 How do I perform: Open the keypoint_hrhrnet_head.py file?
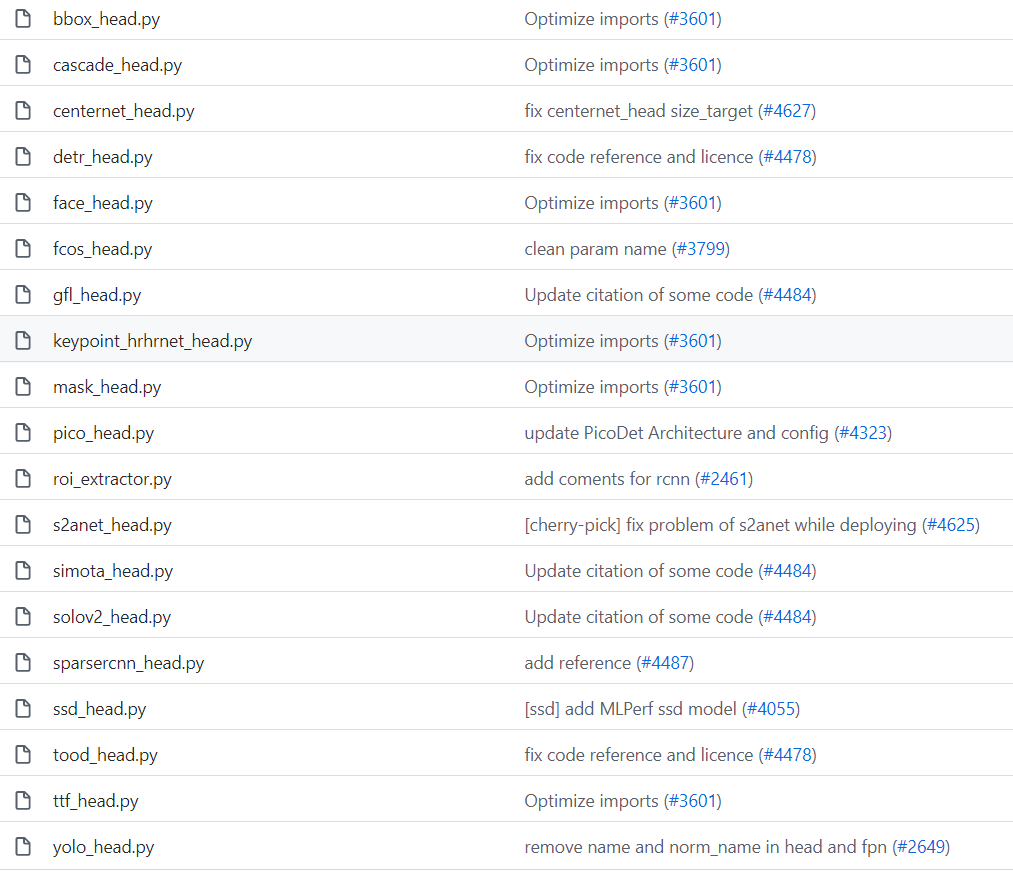(x=152, y=340)
